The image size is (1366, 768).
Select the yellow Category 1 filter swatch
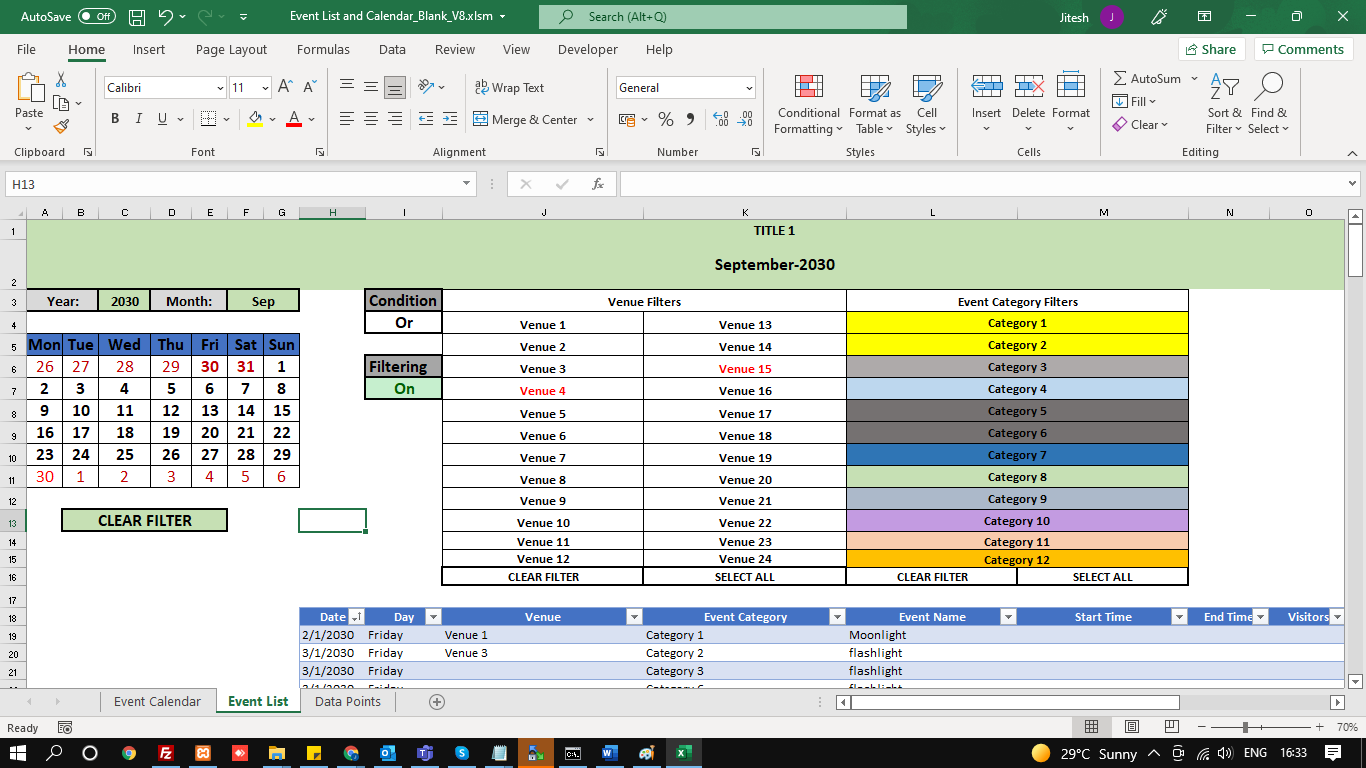click(x=1017, y=323)
